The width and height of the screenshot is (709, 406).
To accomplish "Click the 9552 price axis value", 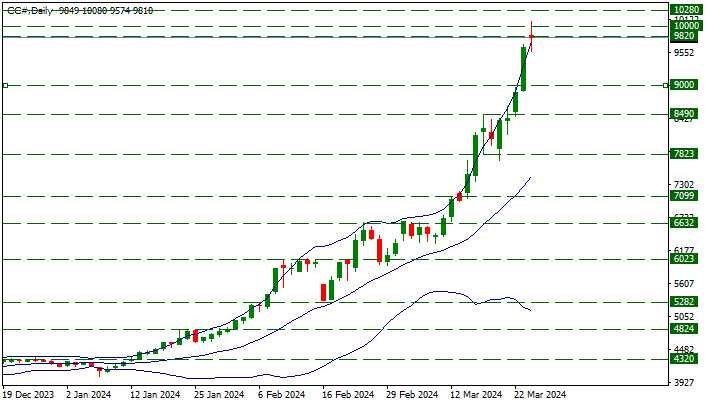I will coord(684,53).
